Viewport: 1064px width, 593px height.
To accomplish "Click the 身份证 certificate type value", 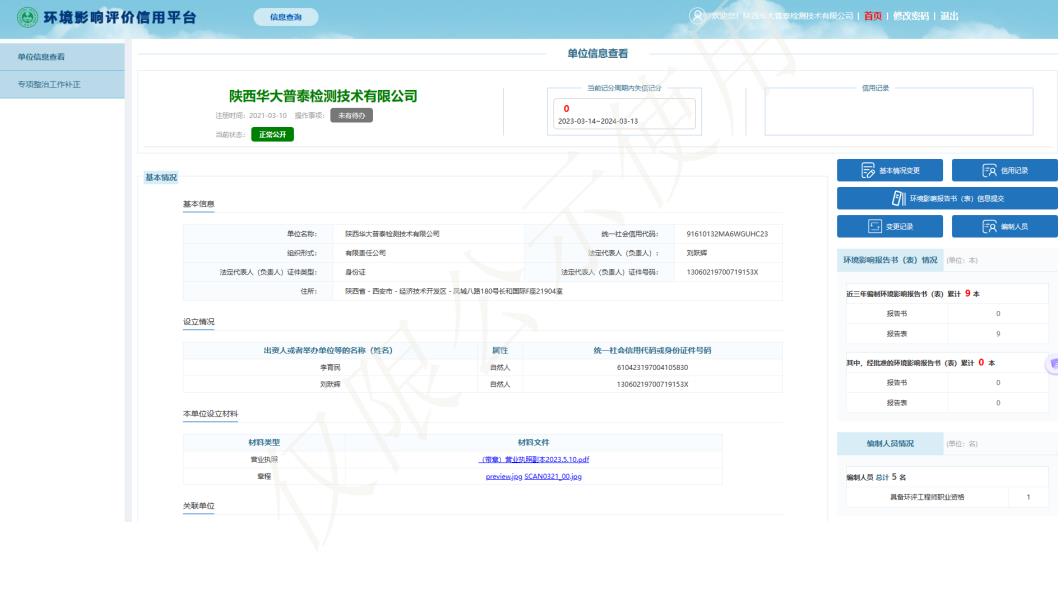I will pyautogui.click(x=355, y=272).
